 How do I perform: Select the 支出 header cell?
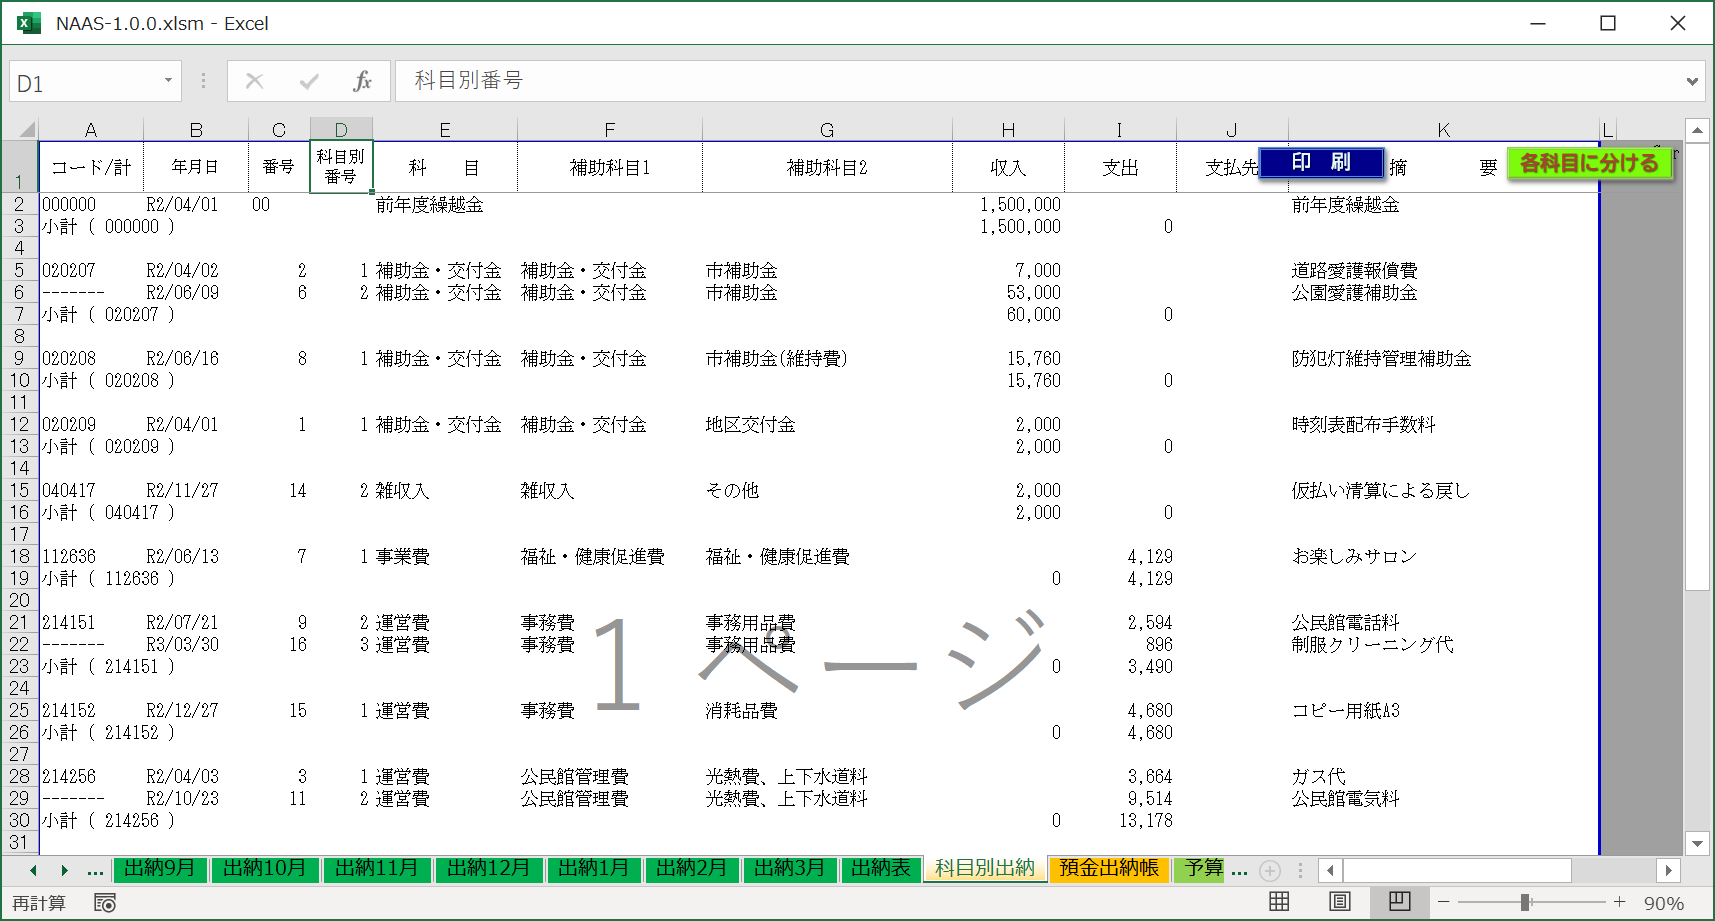coord(1120,167)
